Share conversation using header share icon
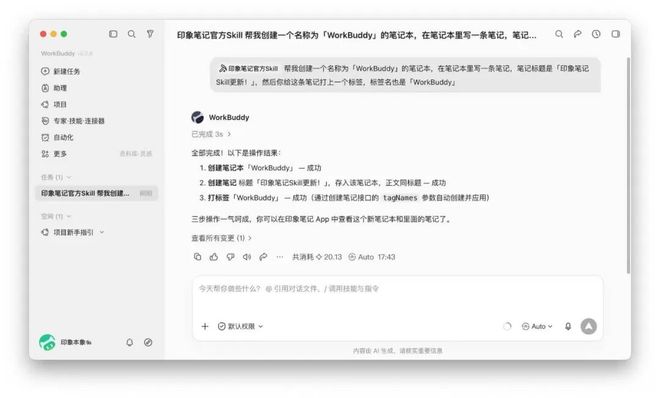 point(578,34)
